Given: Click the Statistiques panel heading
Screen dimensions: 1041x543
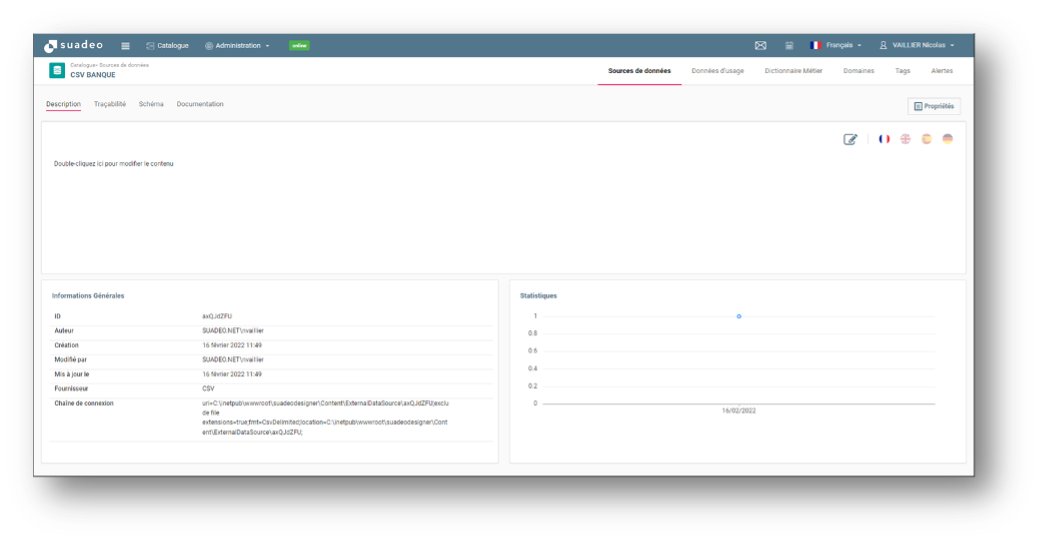Looking at the screenshot, I should (x=538, y=296).
